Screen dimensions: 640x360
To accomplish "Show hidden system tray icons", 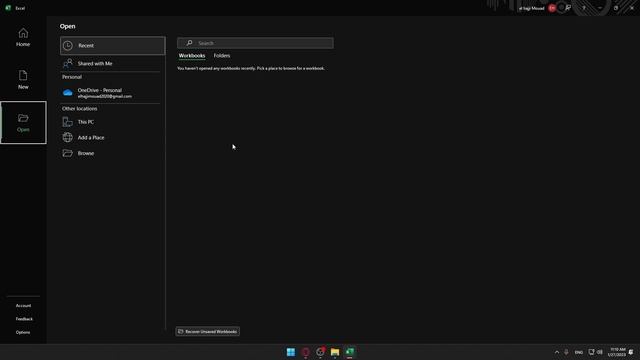I will coord(557,352).
